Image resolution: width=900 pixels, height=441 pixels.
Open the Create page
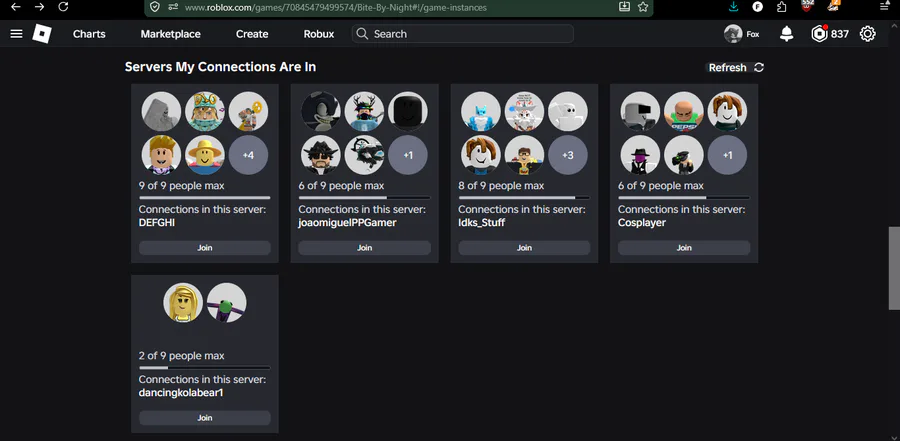252,34
